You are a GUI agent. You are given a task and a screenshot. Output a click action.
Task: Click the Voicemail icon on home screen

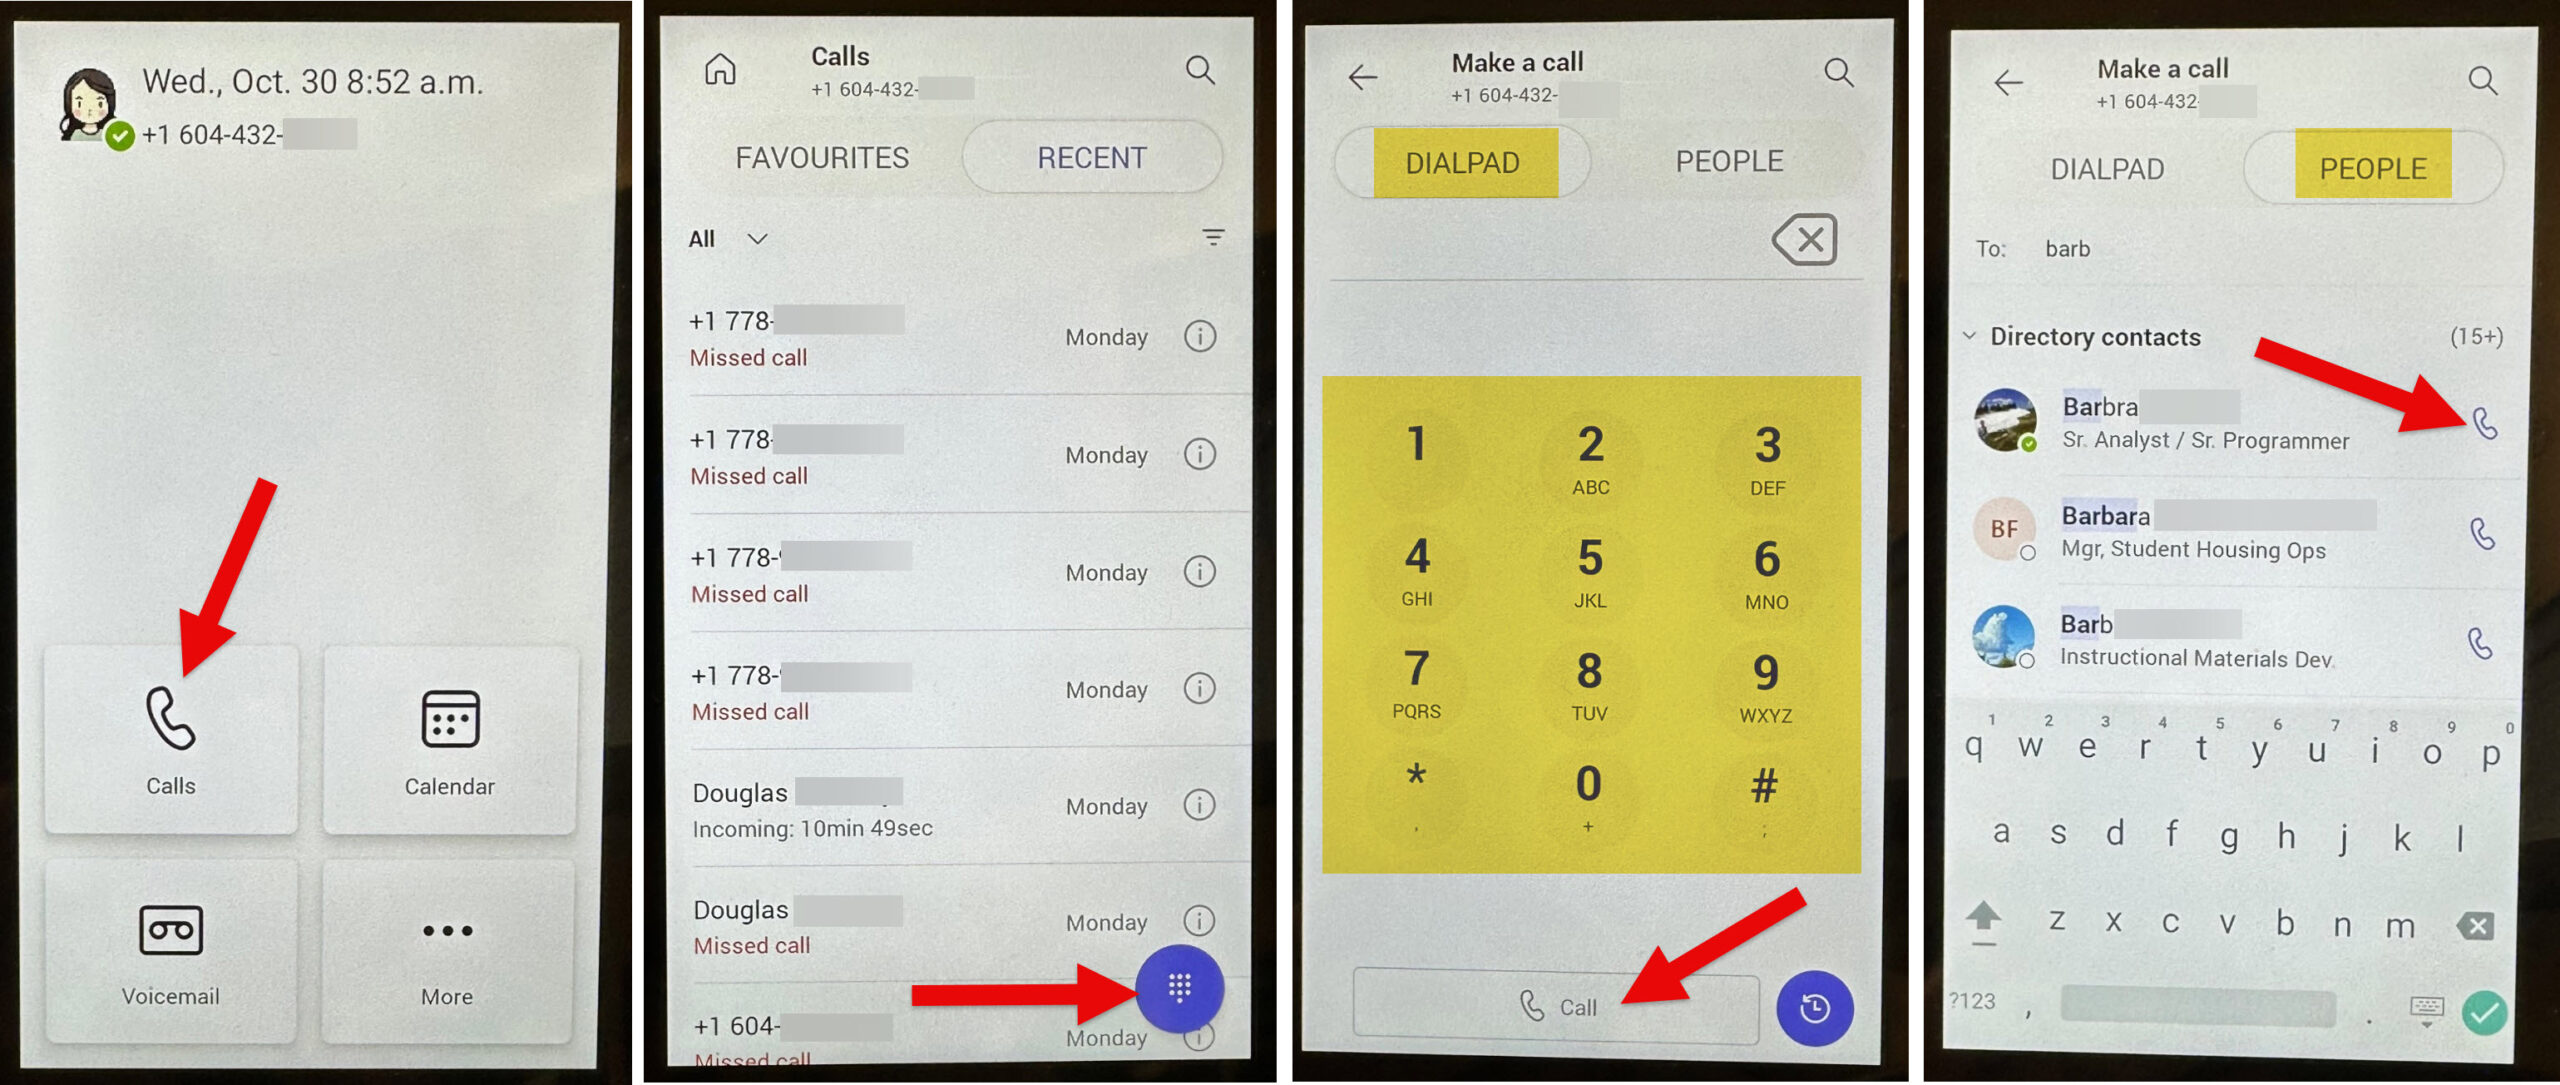point(162,938)
